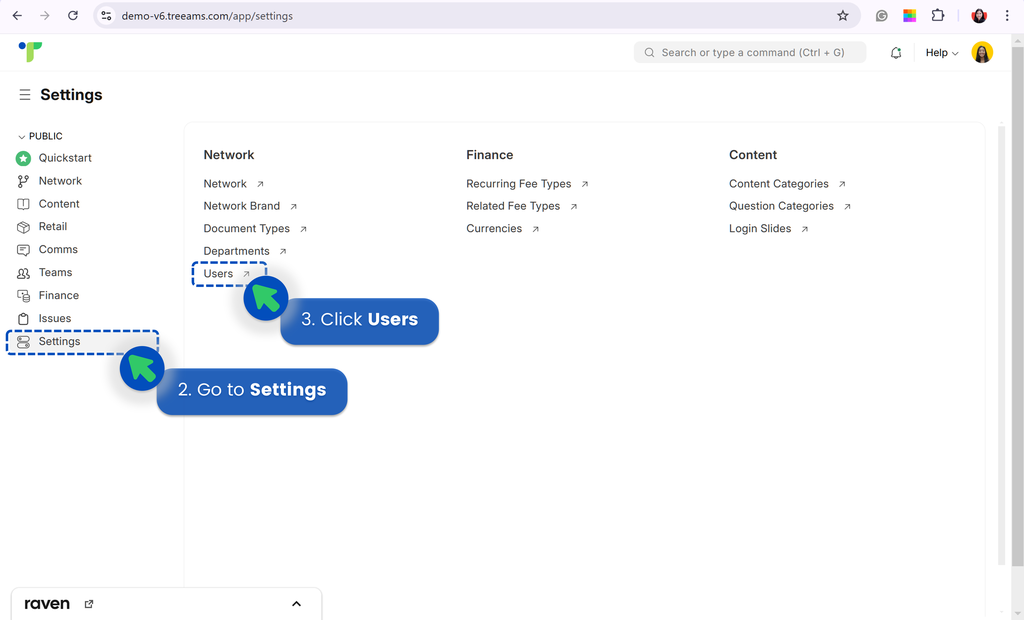Select Settings in the sidebar menu
The image size is (1024, 620).
[x=60, y=341]
